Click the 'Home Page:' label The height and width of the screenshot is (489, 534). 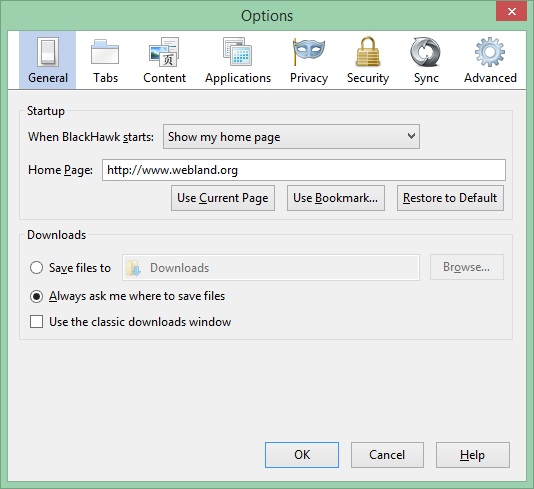point(60,170)
